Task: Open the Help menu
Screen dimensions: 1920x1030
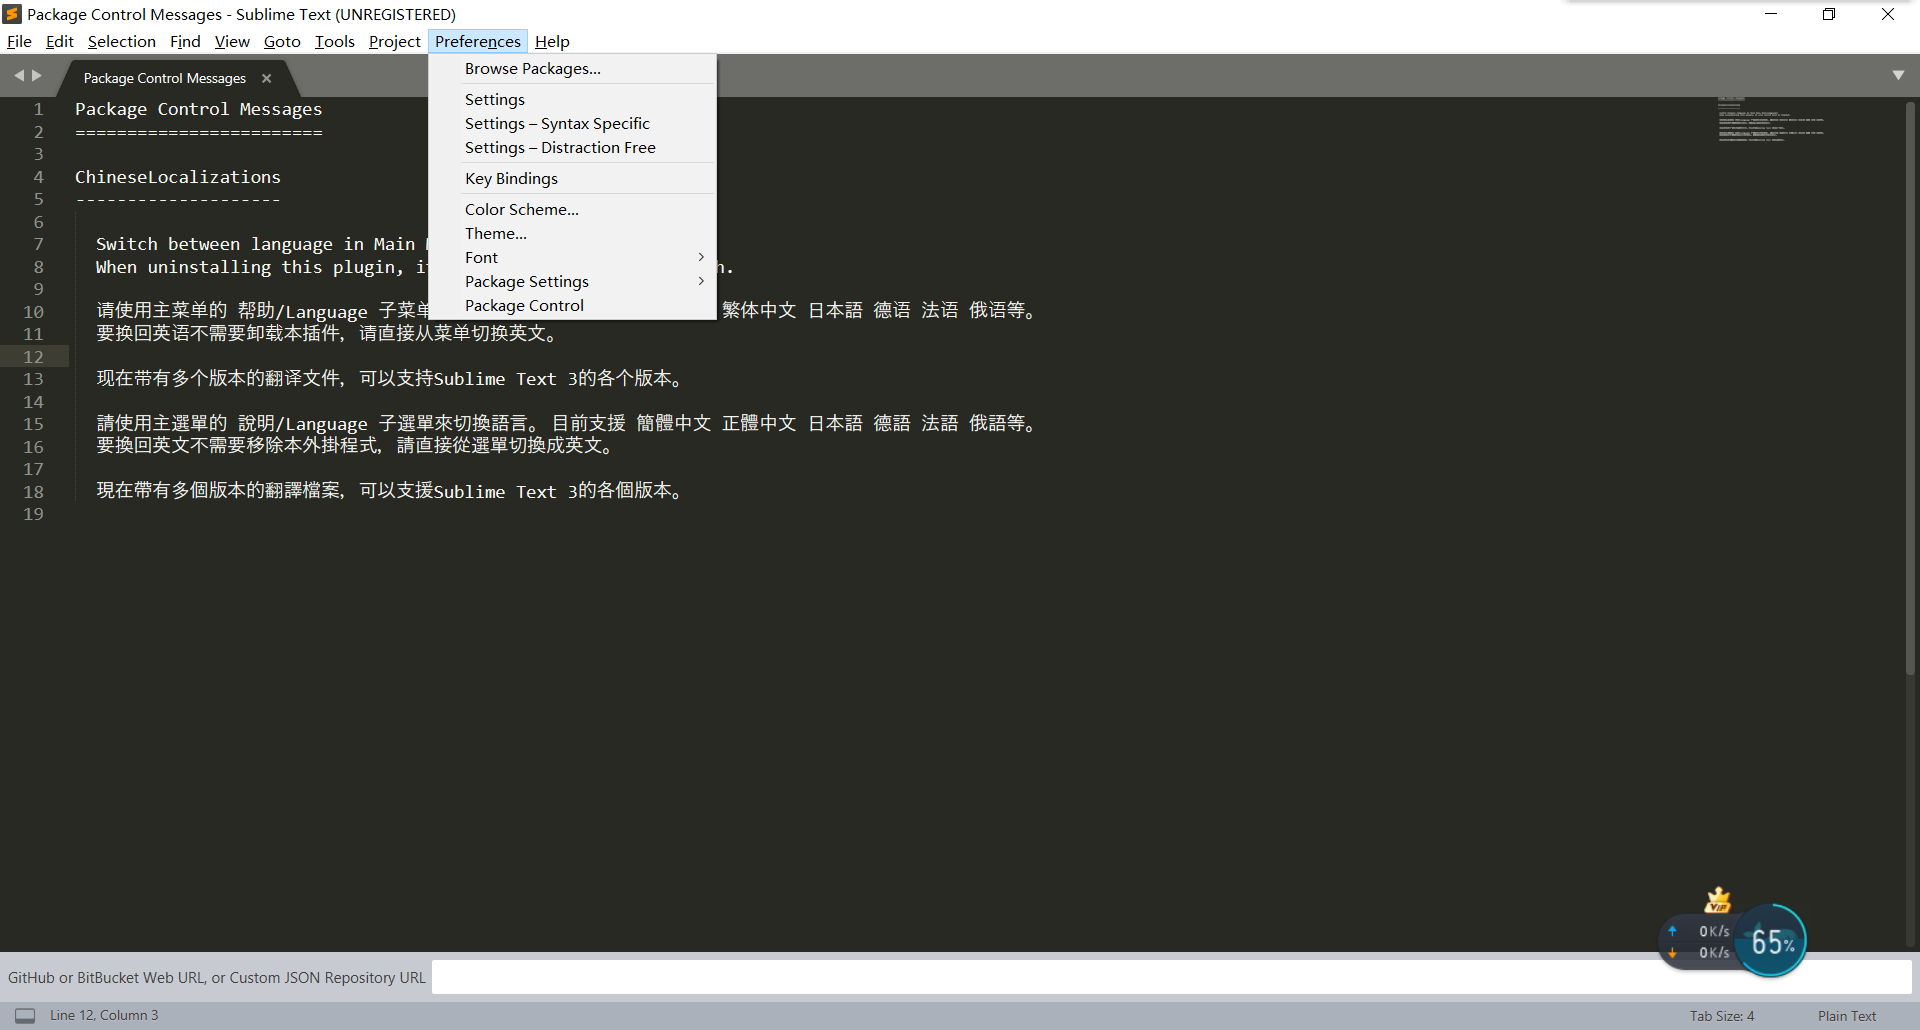Action: click(x=552, y=41)
